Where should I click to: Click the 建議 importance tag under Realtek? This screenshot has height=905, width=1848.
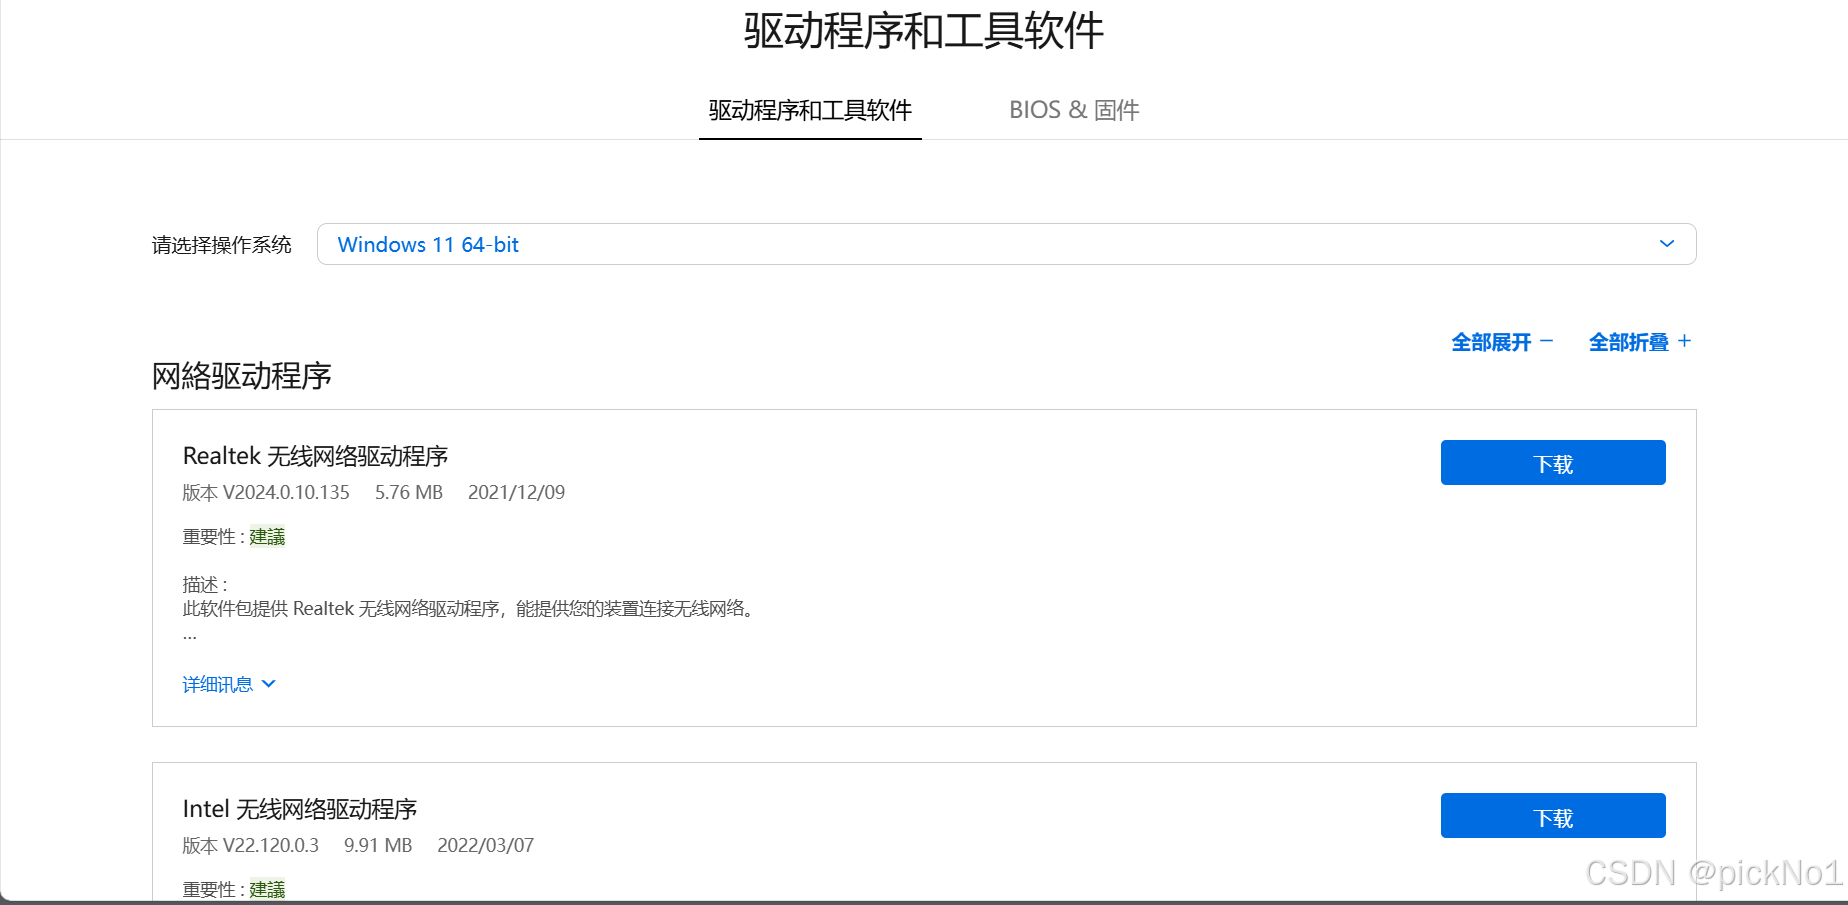pos(267,537)
